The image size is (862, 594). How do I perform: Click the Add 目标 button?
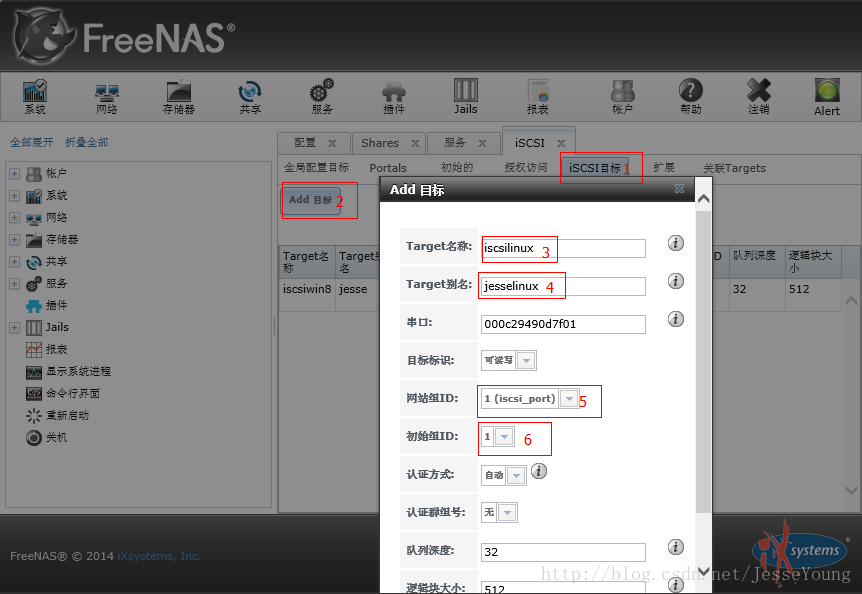311,199
